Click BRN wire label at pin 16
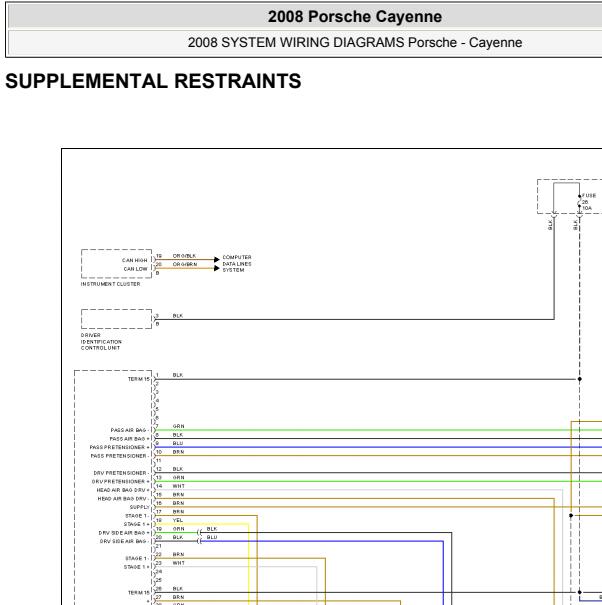The image size is (602, 605). coord(178,503)
